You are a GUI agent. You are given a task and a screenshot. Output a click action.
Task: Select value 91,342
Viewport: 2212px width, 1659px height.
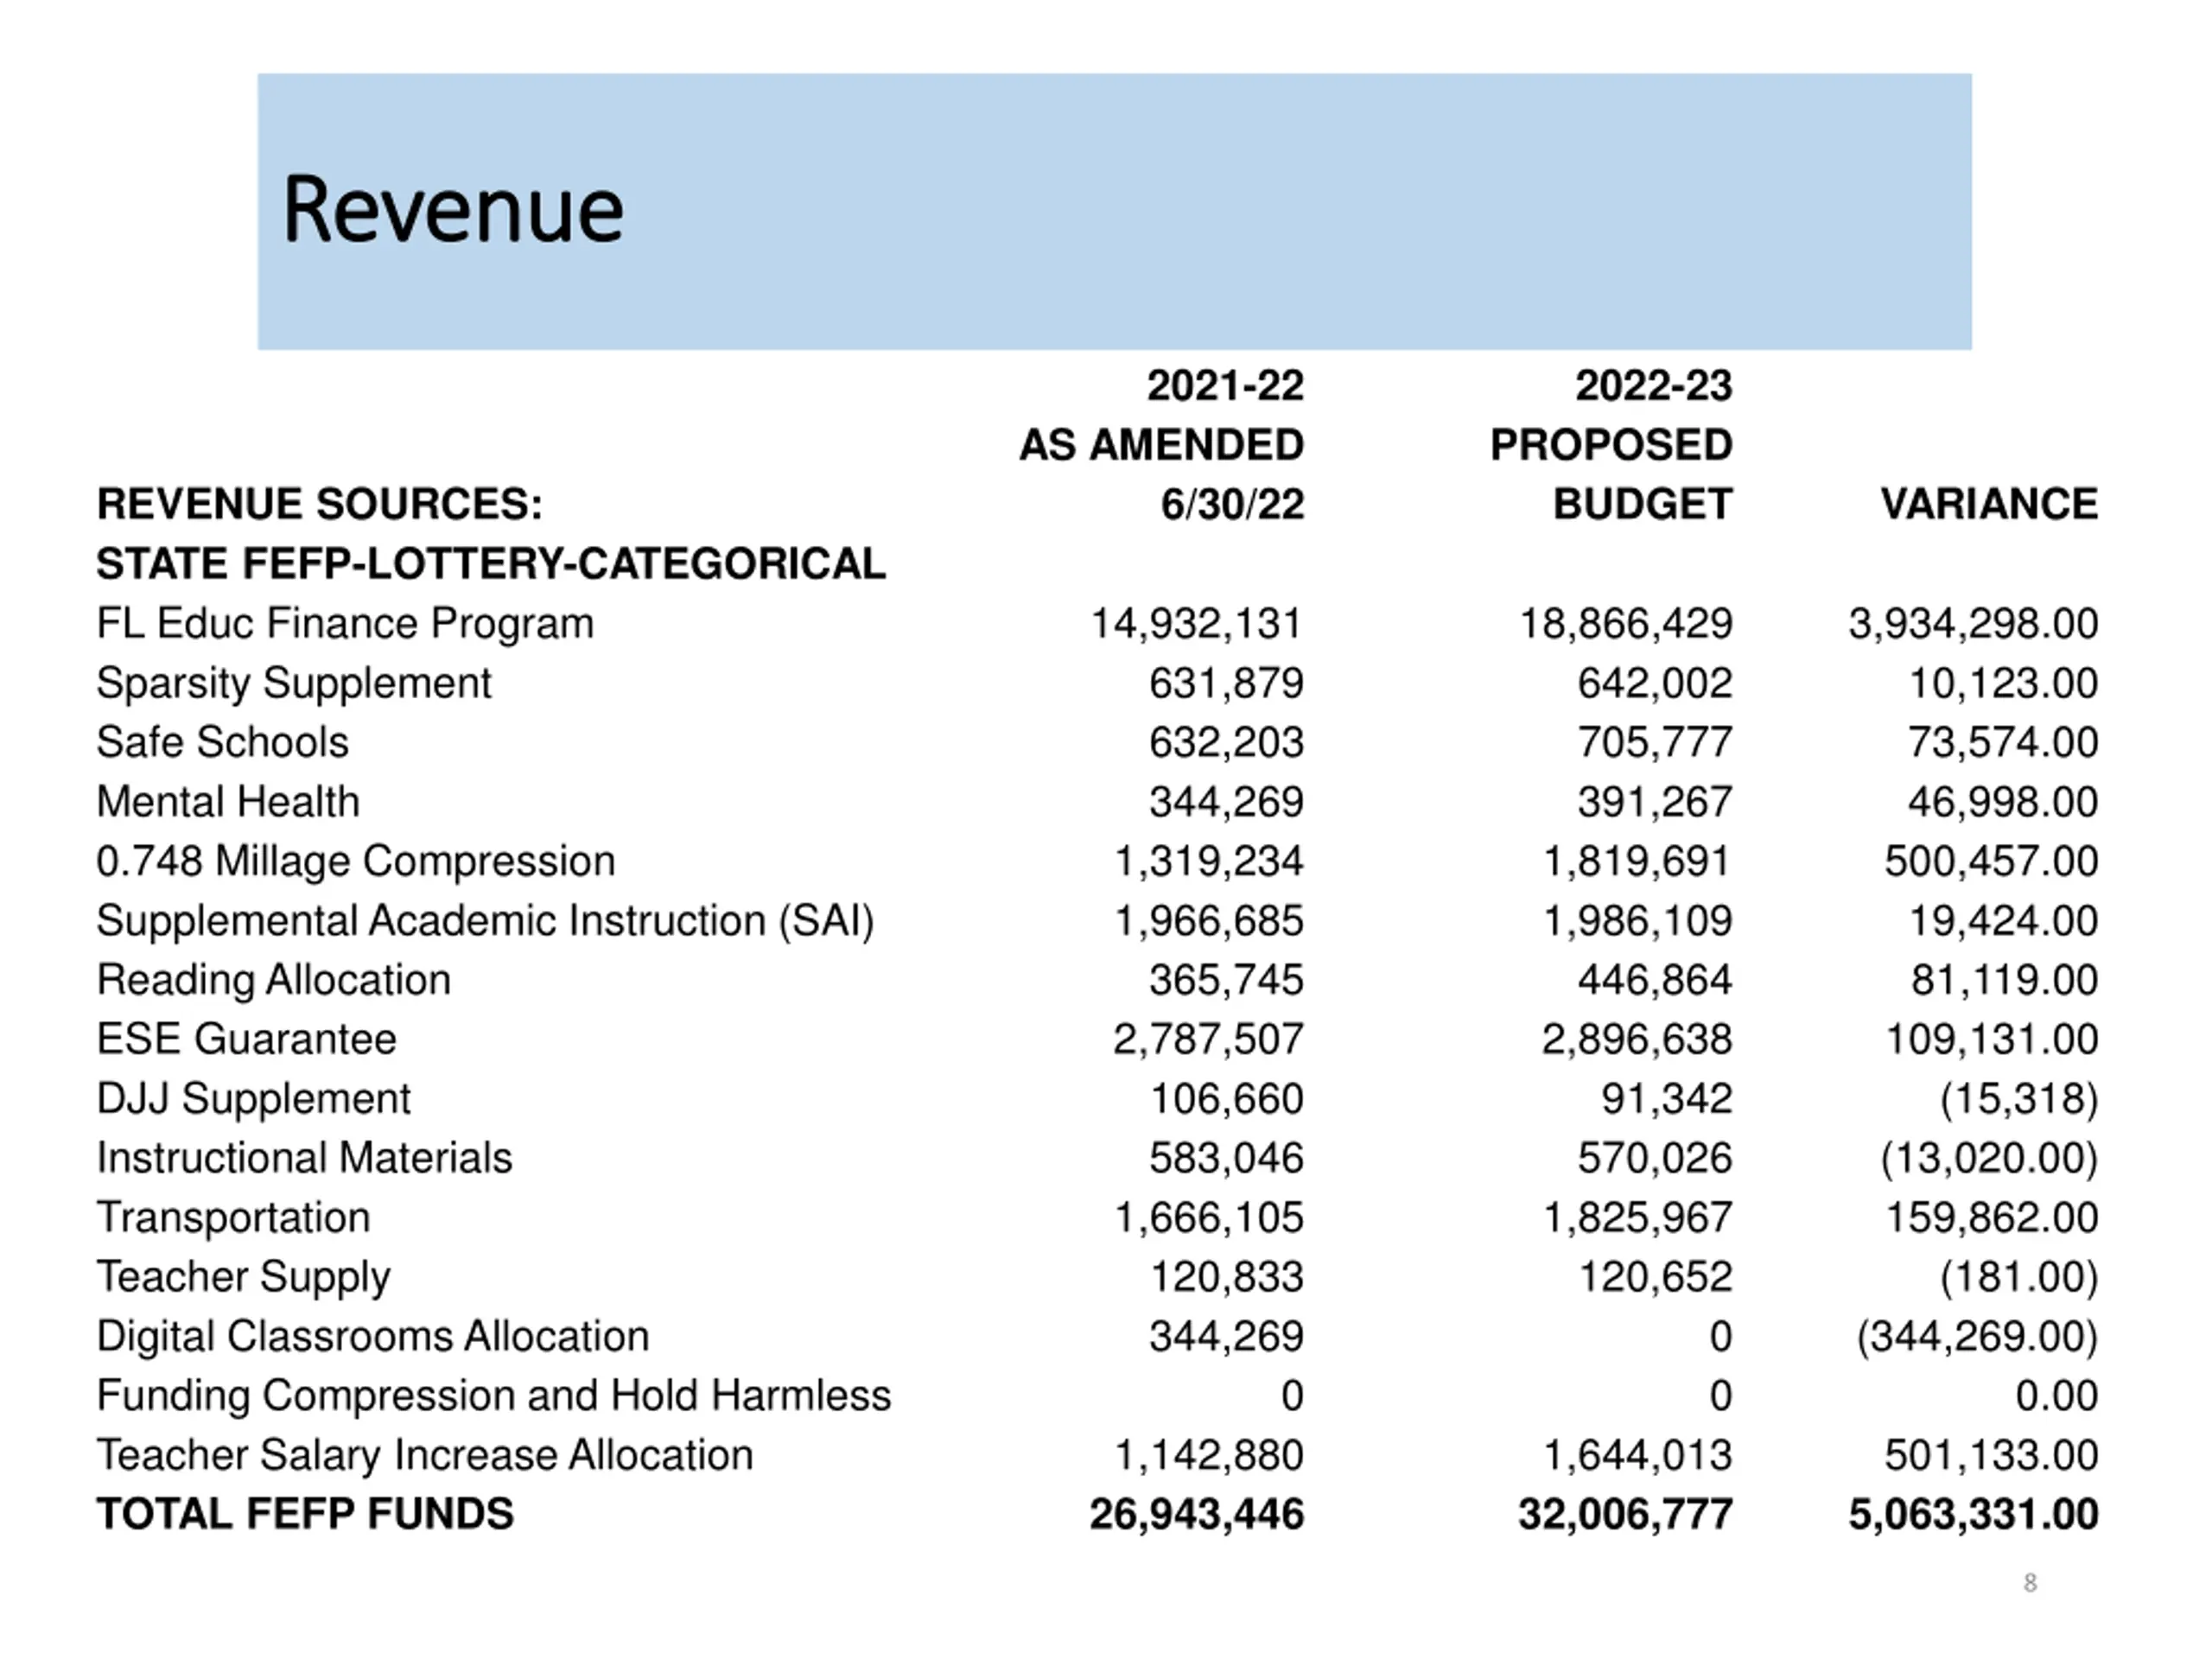pyautogui.click(x=1666, y=1099)
